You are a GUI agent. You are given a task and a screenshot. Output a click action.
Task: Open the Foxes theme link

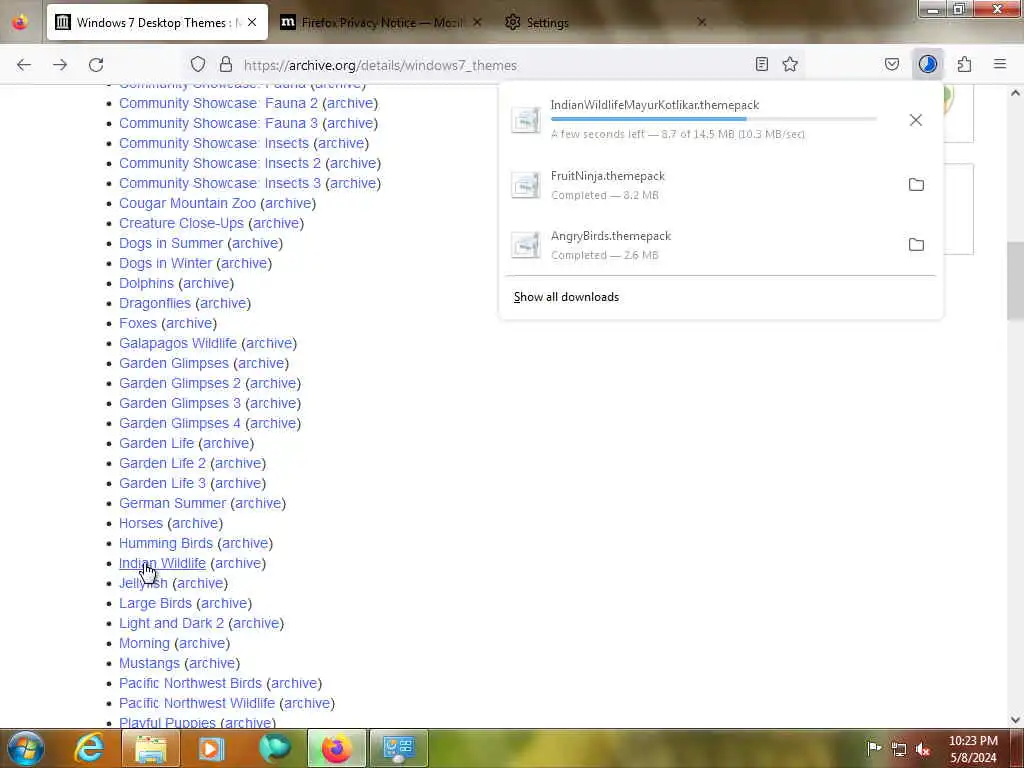pyautogui.click(x=138, y=323)
